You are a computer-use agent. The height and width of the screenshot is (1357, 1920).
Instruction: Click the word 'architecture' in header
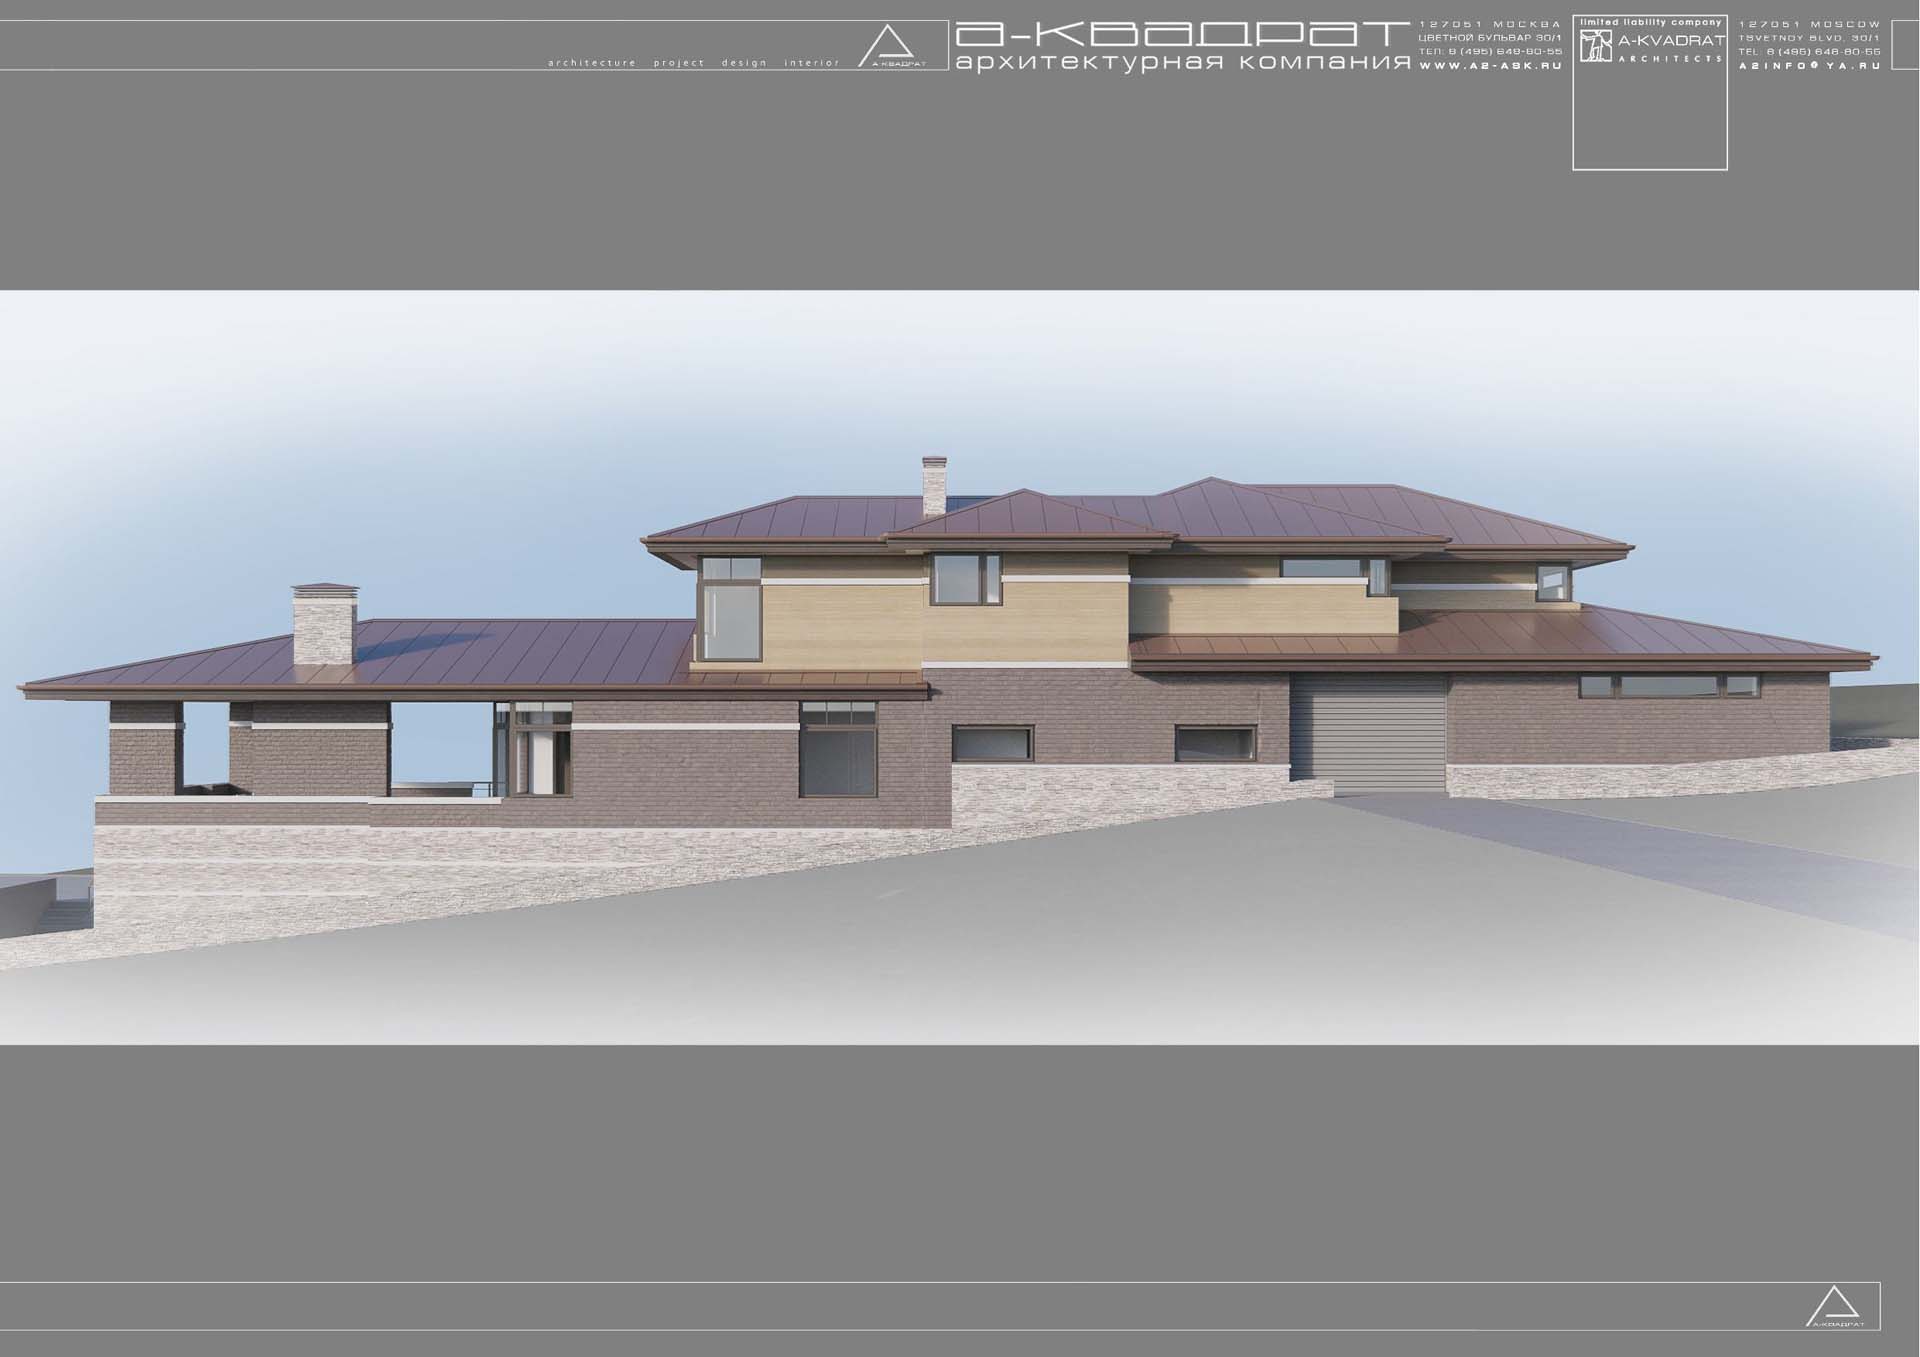[x=592, y=63]
